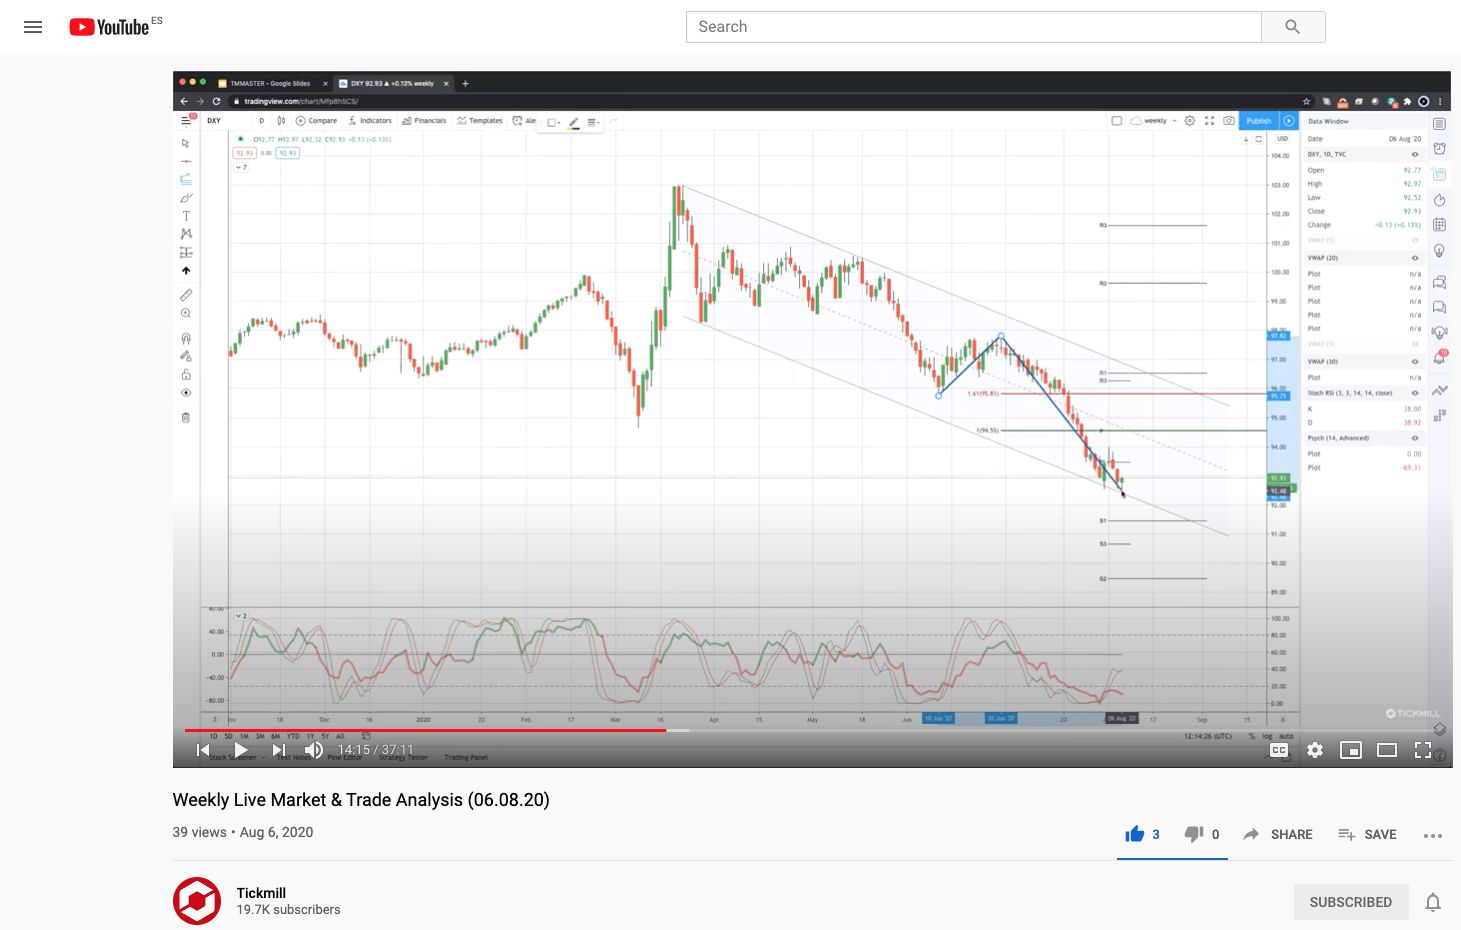1461x930 pixels.
Task: Toggle the TradingView magnet mode icon
Action: click(x=186, y=338)
